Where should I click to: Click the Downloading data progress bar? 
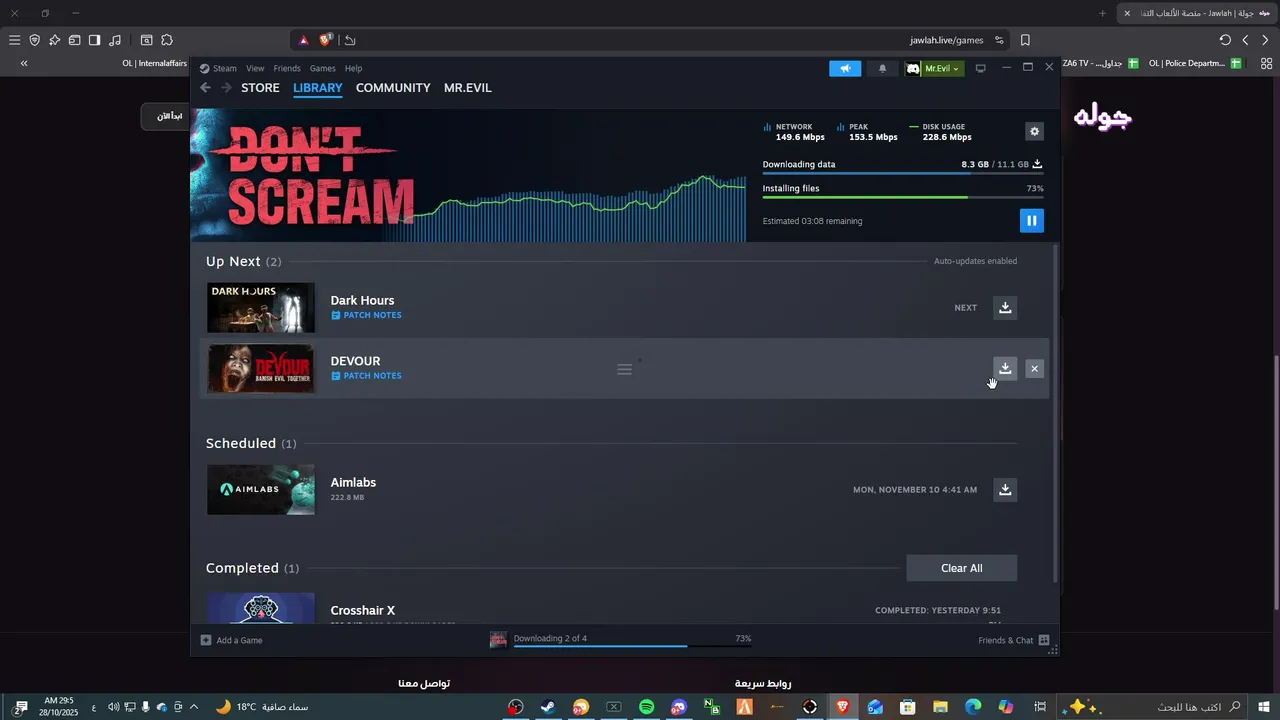pos(903,173)
